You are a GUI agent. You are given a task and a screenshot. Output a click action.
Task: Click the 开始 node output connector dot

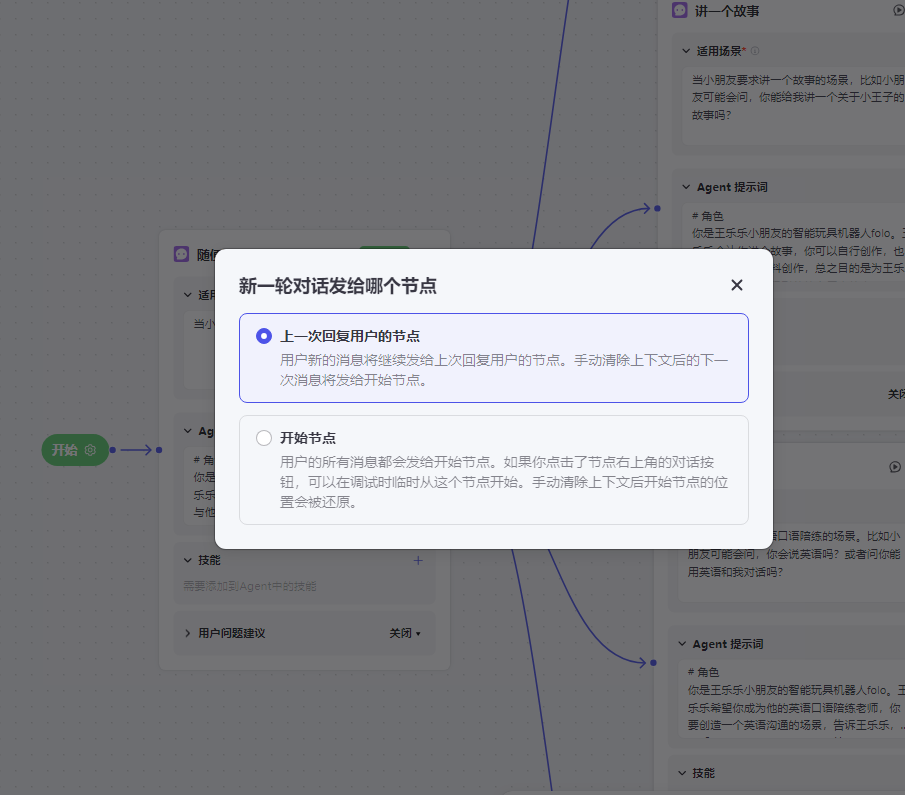[x=113, y=450]
